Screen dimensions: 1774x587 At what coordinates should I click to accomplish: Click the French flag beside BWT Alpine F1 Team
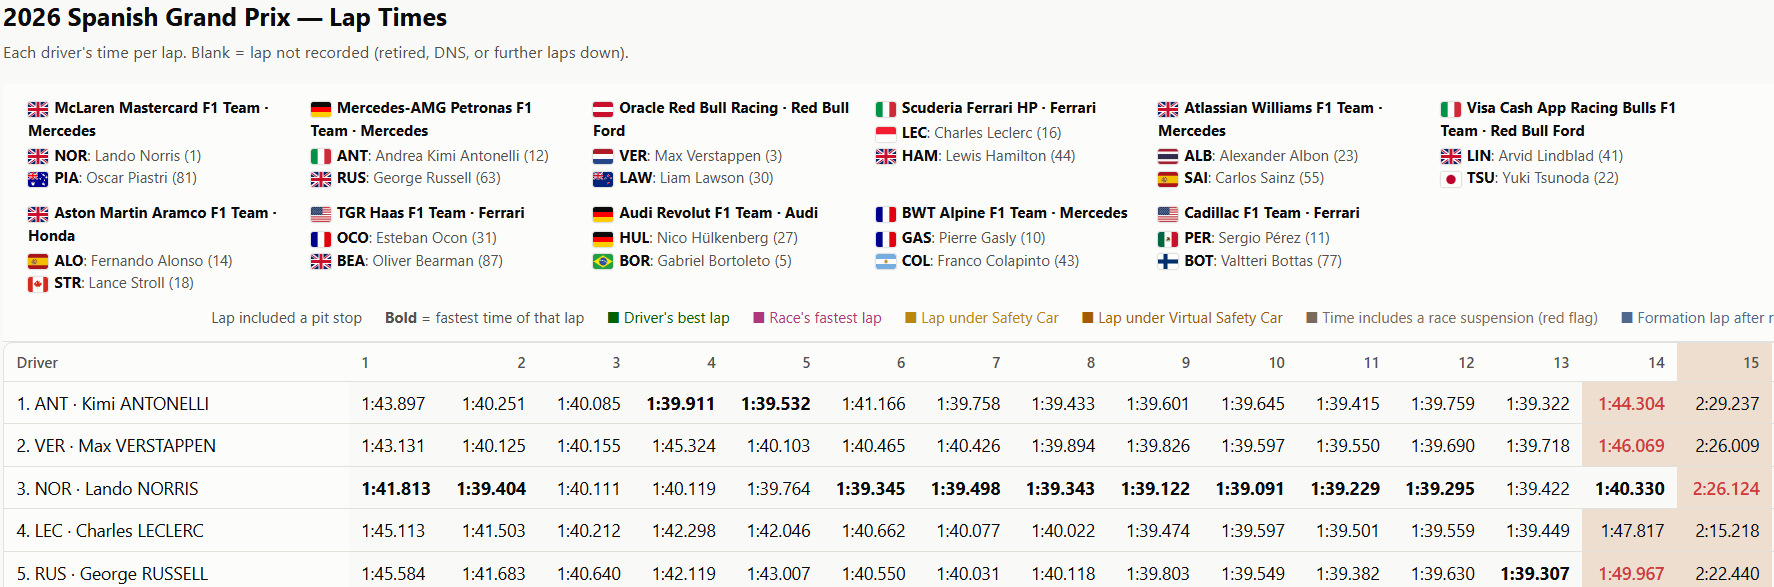pyautogui.click(x=886, y=214)
